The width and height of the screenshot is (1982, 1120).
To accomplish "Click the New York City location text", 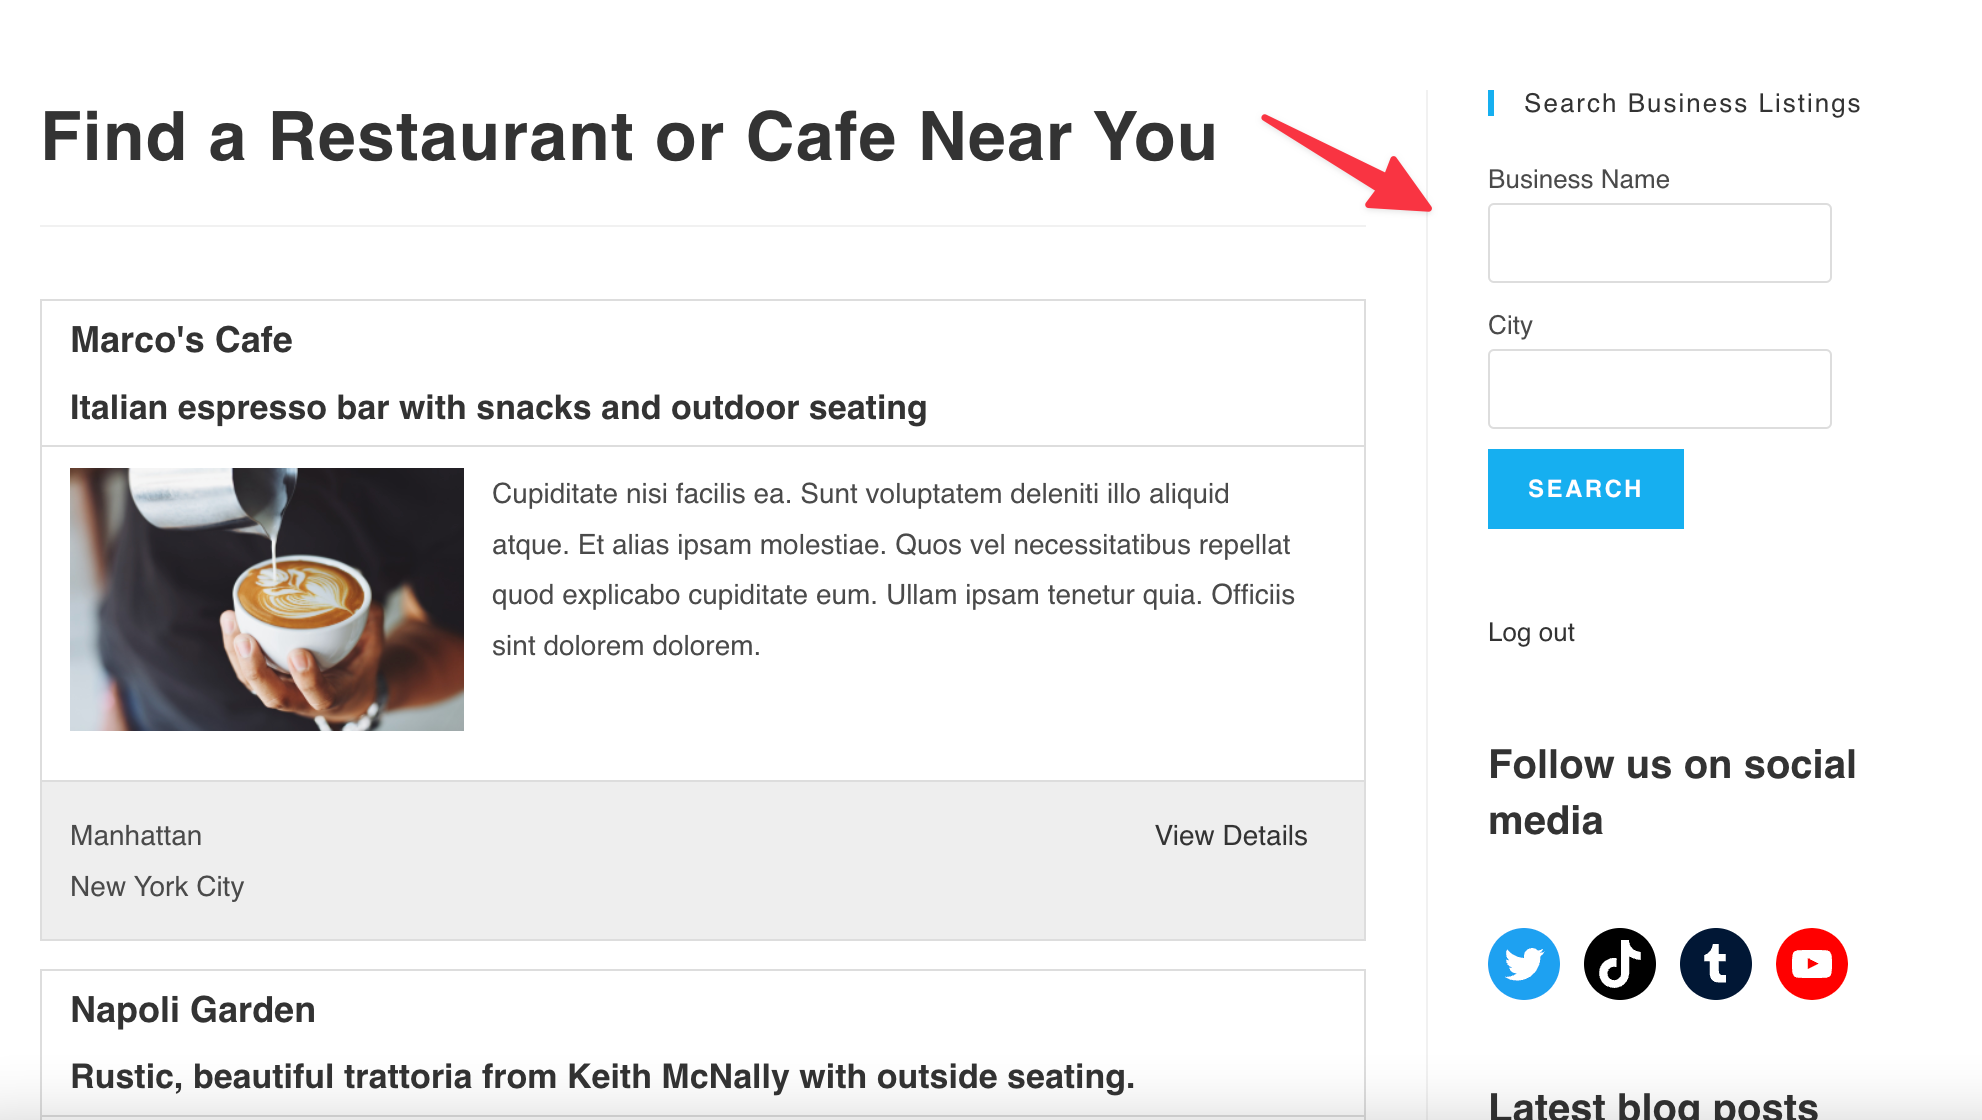I will pos(157,887).
